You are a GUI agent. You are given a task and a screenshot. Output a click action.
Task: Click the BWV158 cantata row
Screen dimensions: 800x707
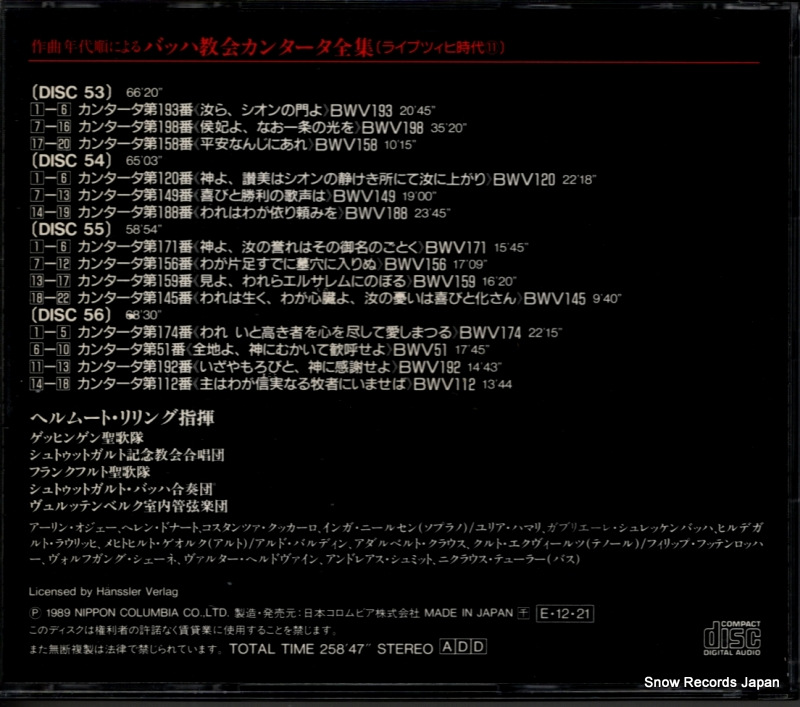point(223,144)
